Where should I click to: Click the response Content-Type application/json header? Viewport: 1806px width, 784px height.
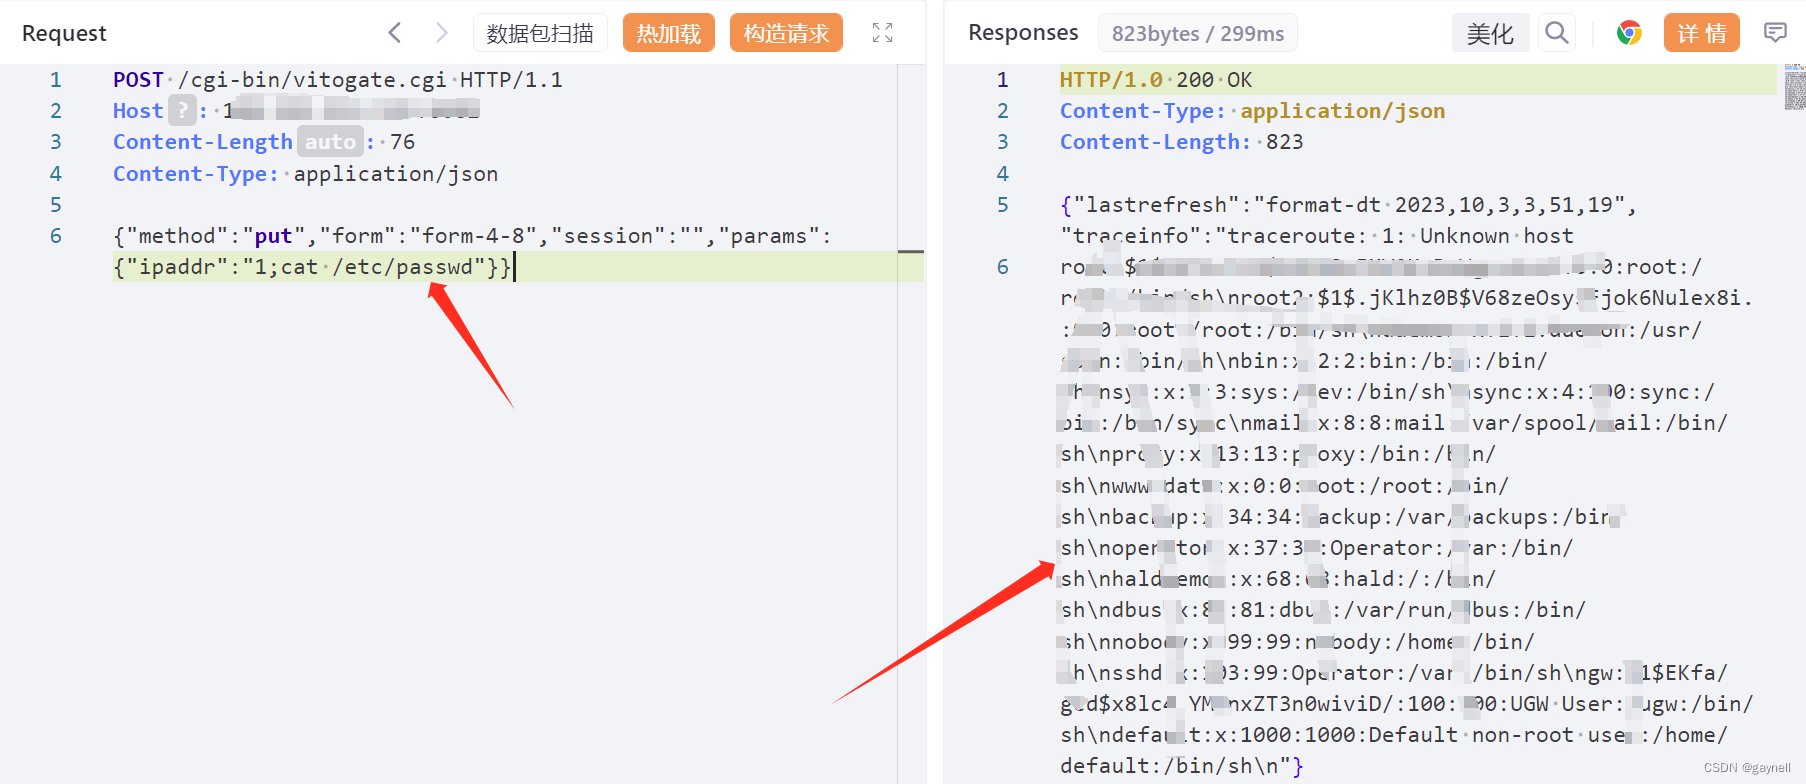coord(1252,110)
